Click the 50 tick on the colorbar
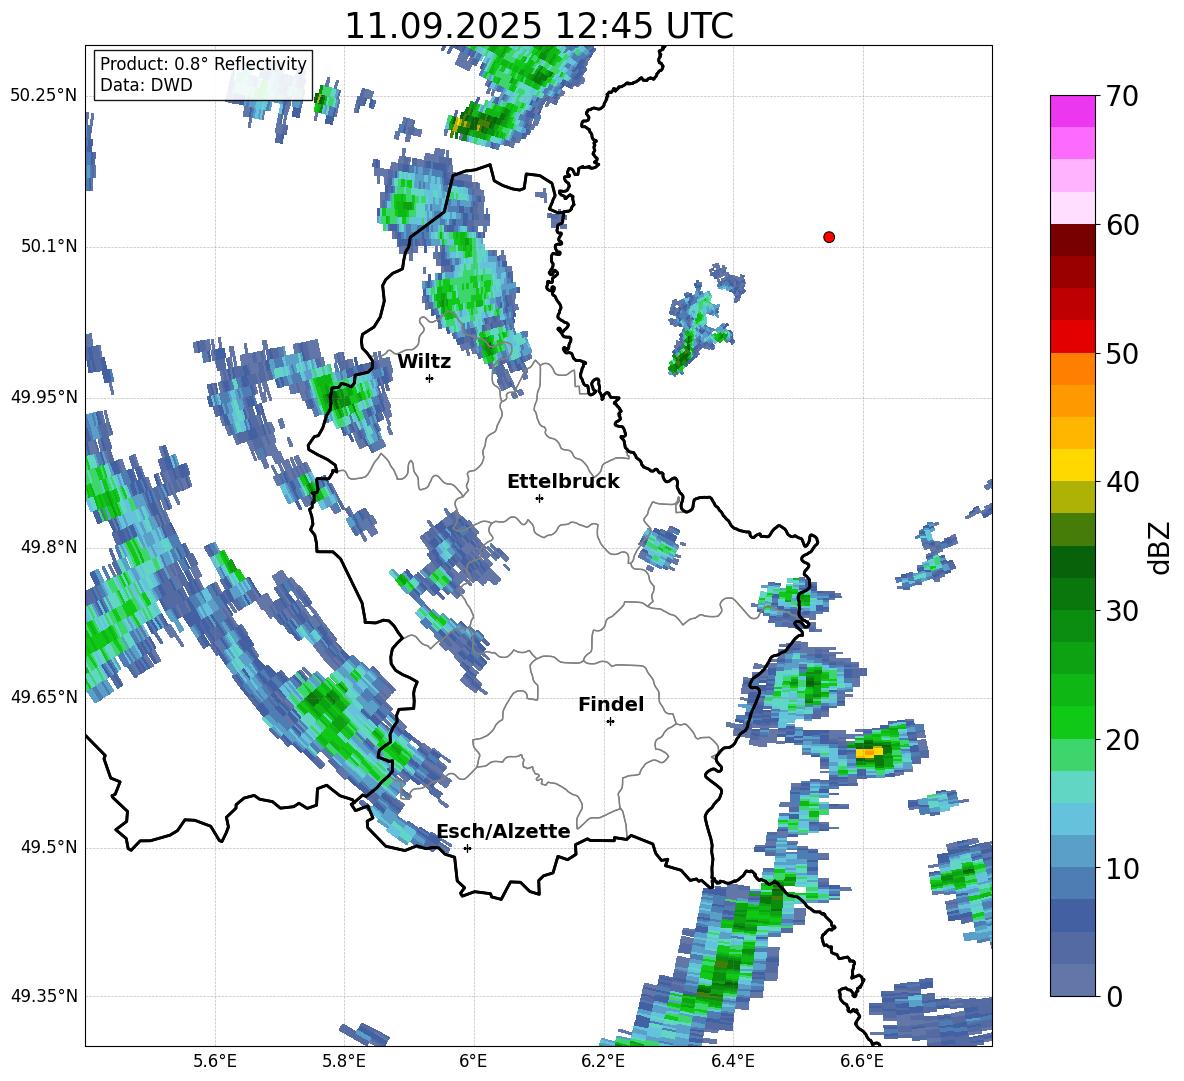1184x1081 pixels. coord(1121,353)
